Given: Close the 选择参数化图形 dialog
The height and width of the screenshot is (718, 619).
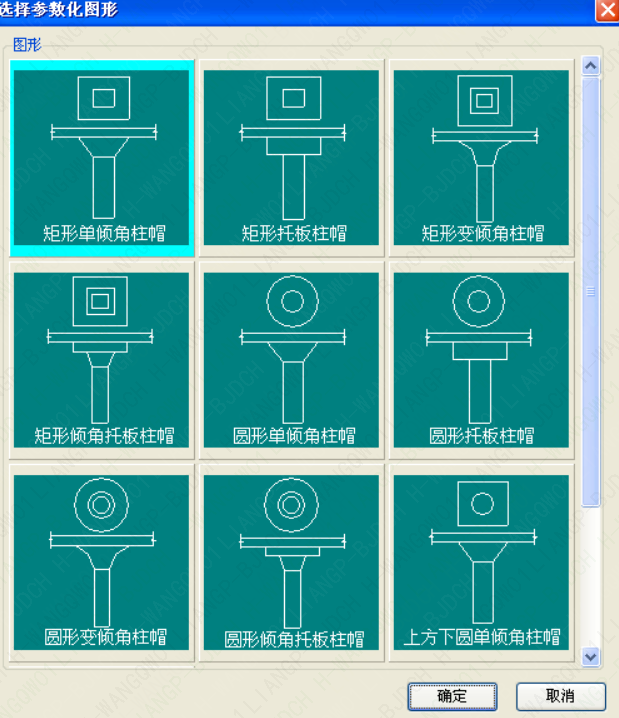Looking at the screenshot, I should 607,10.
